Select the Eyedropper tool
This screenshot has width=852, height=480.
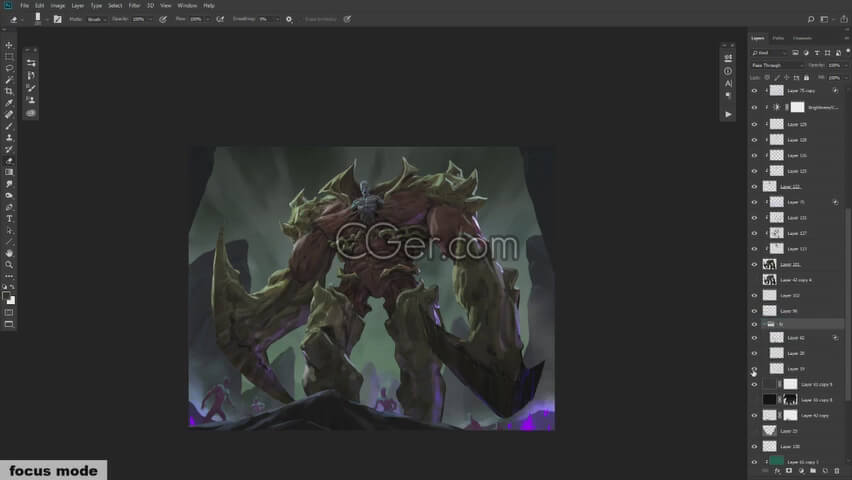click(9, 103)
